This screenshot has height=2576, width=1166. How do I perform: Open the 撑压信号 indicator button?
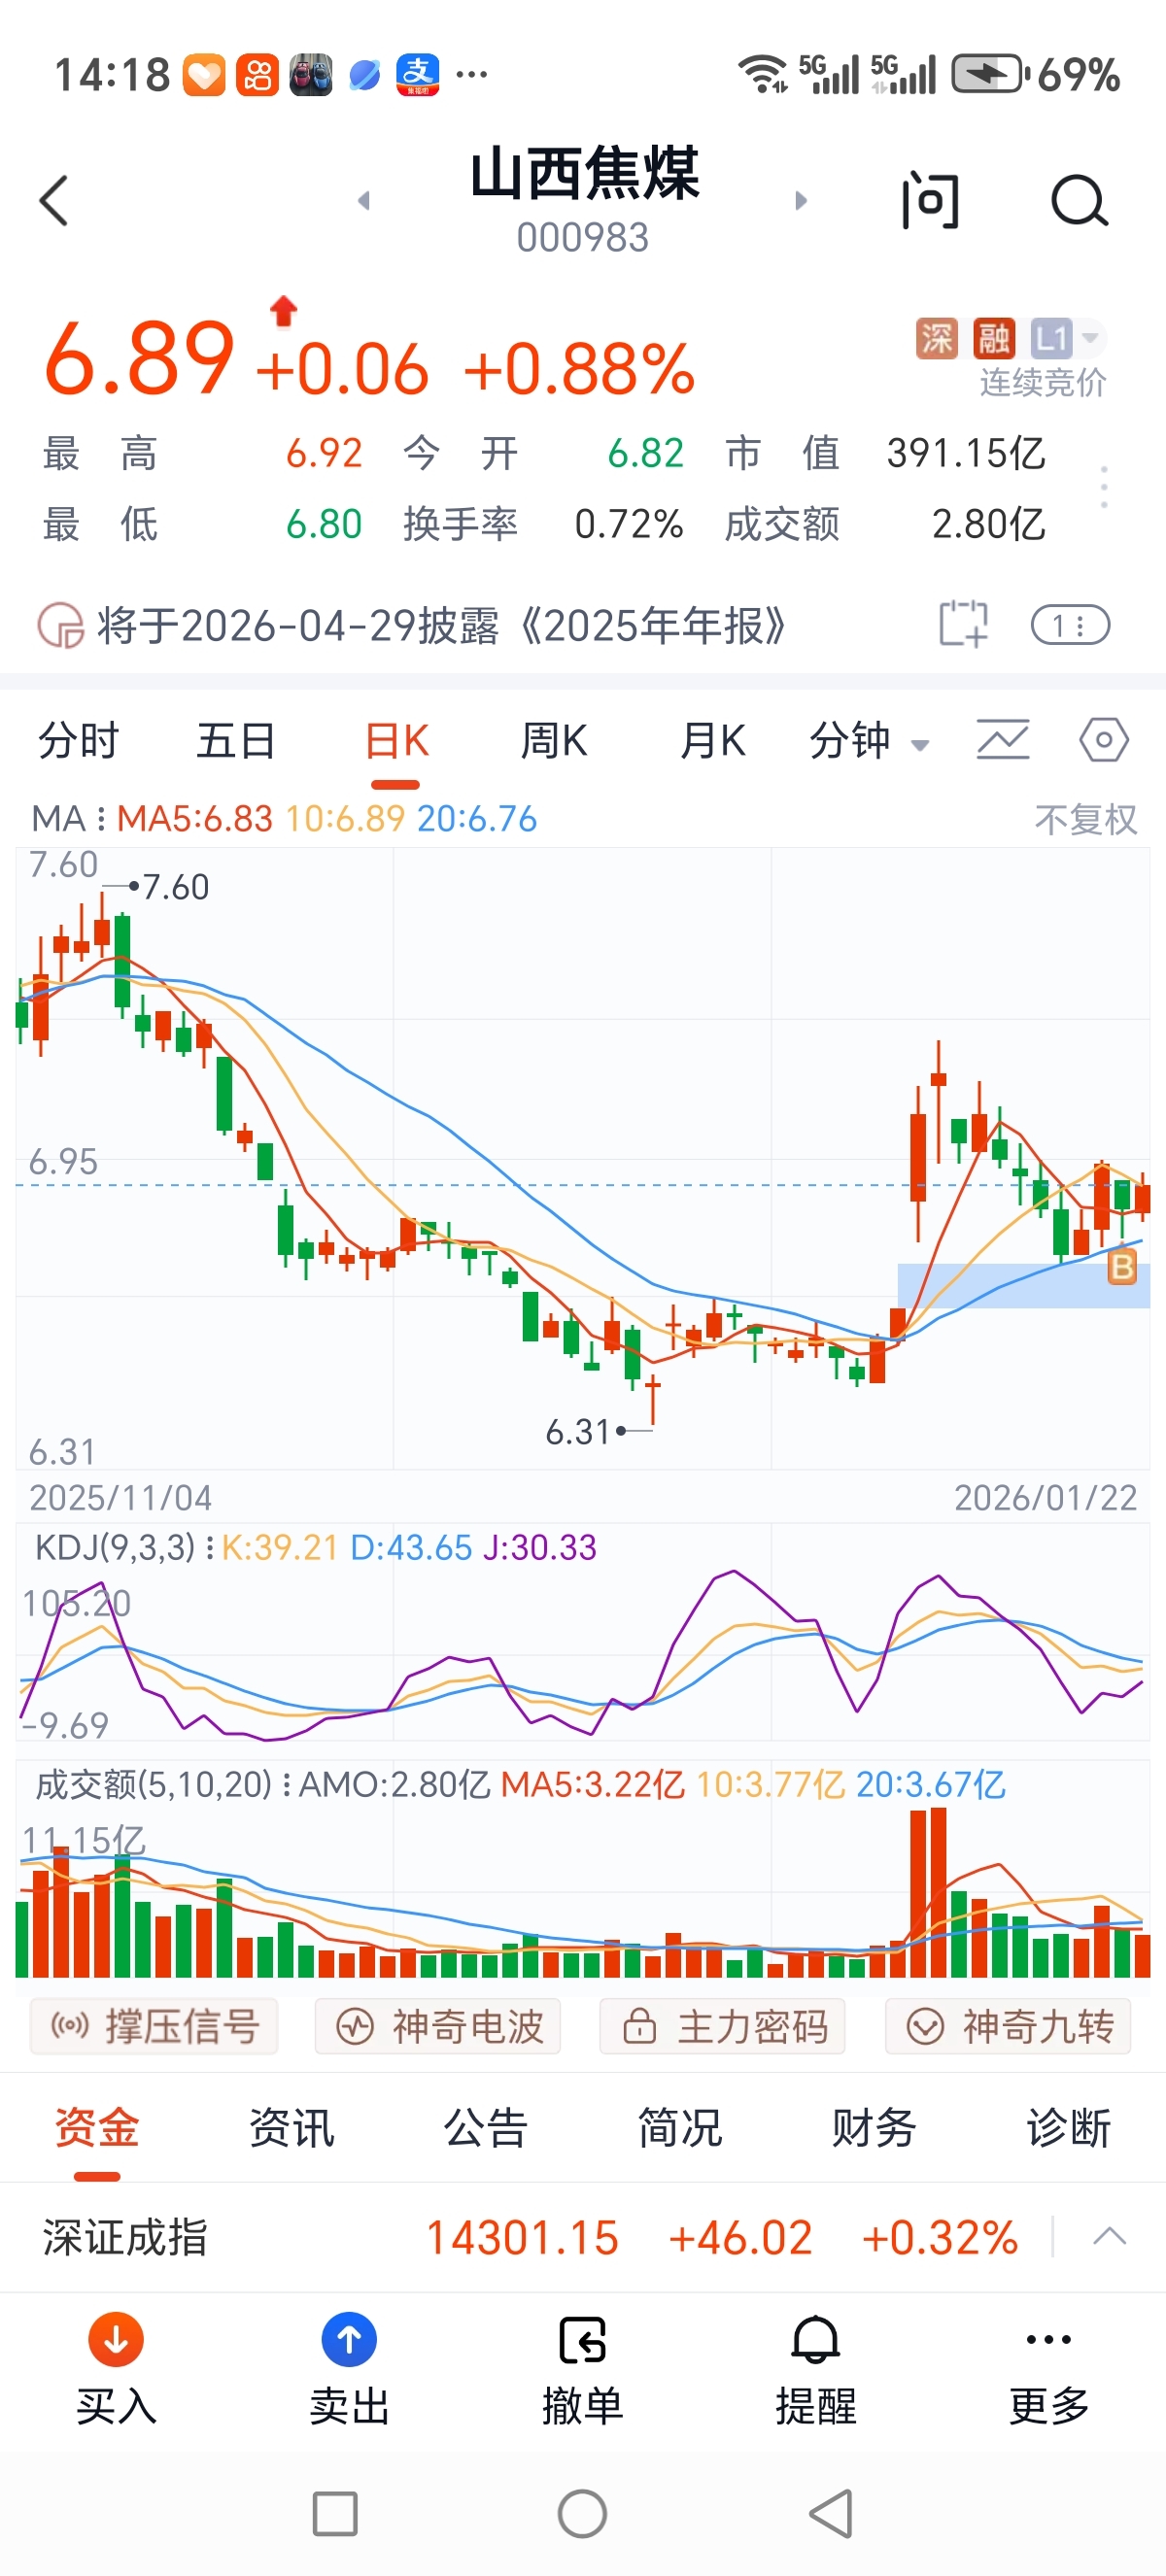154,2027
